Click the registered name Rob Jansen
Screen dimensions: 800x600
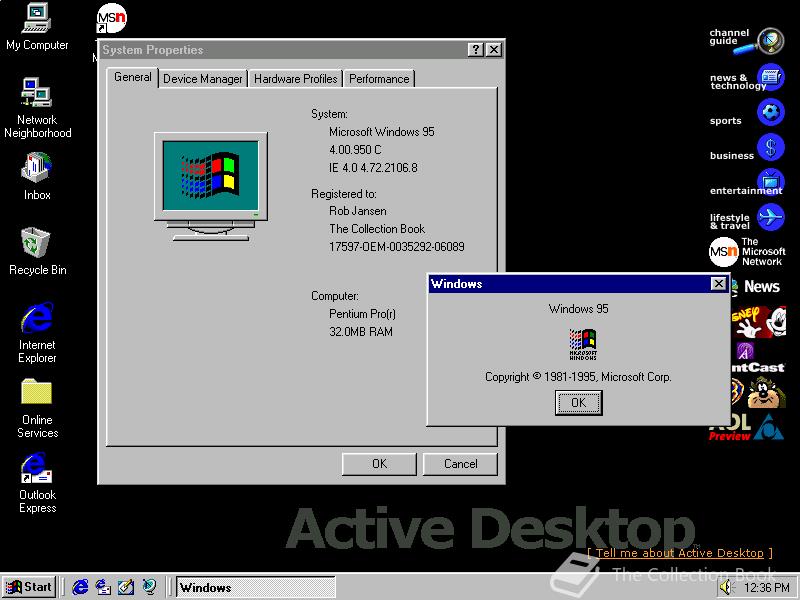pos(358,211)
